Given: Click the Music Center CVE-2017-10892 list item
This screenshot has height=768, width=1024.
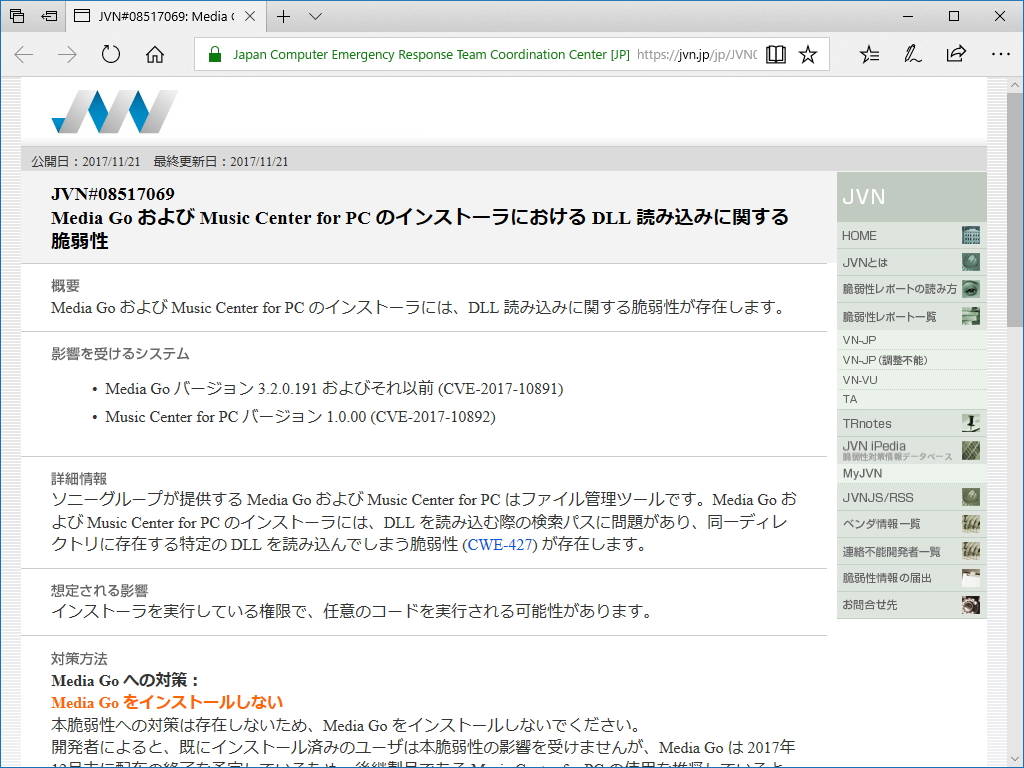Looking at the screenshot, I should point(300,417).
